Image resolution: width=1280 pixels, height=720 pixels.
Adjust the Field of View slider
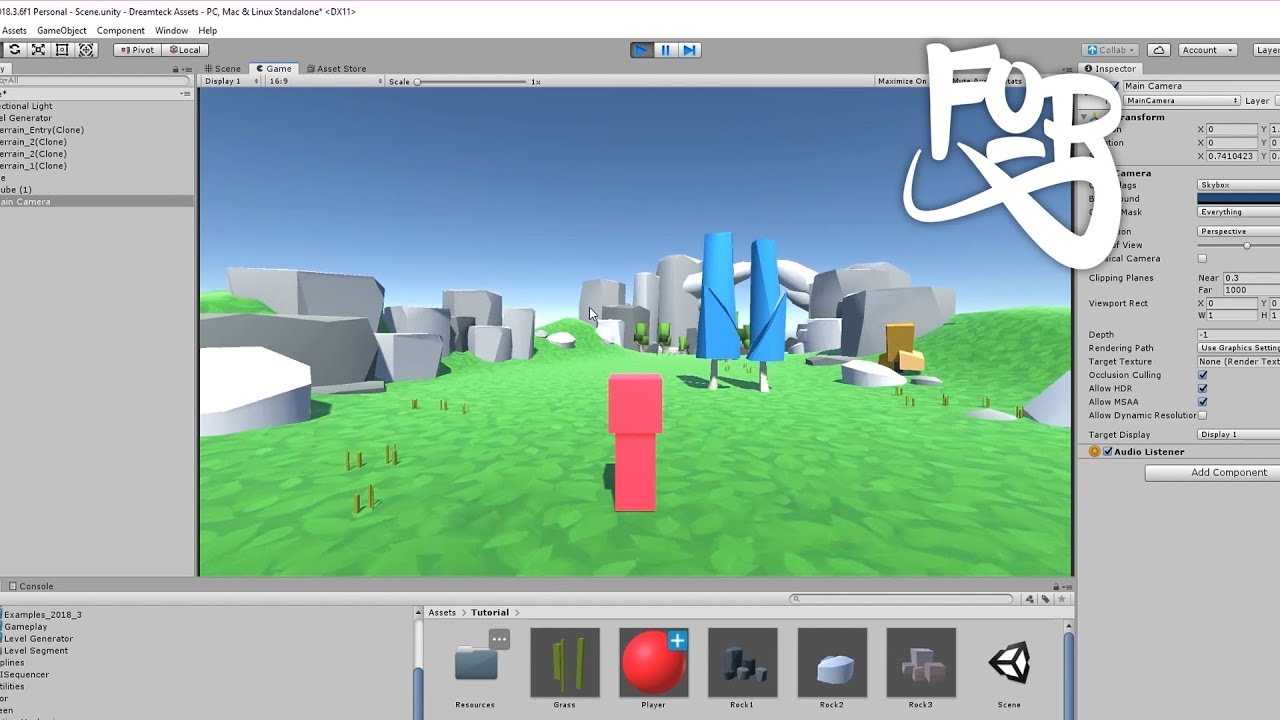(x=1239, y=245)
